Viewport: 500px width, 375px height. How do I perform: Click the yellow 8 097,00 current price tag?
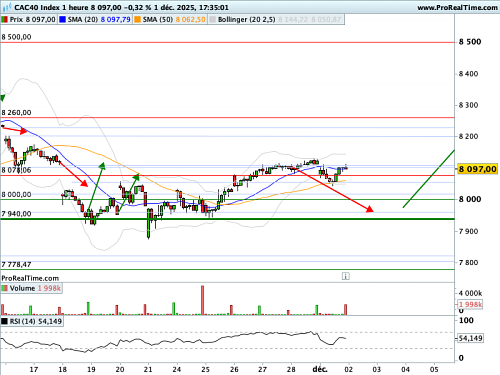(x=477, y=169)
